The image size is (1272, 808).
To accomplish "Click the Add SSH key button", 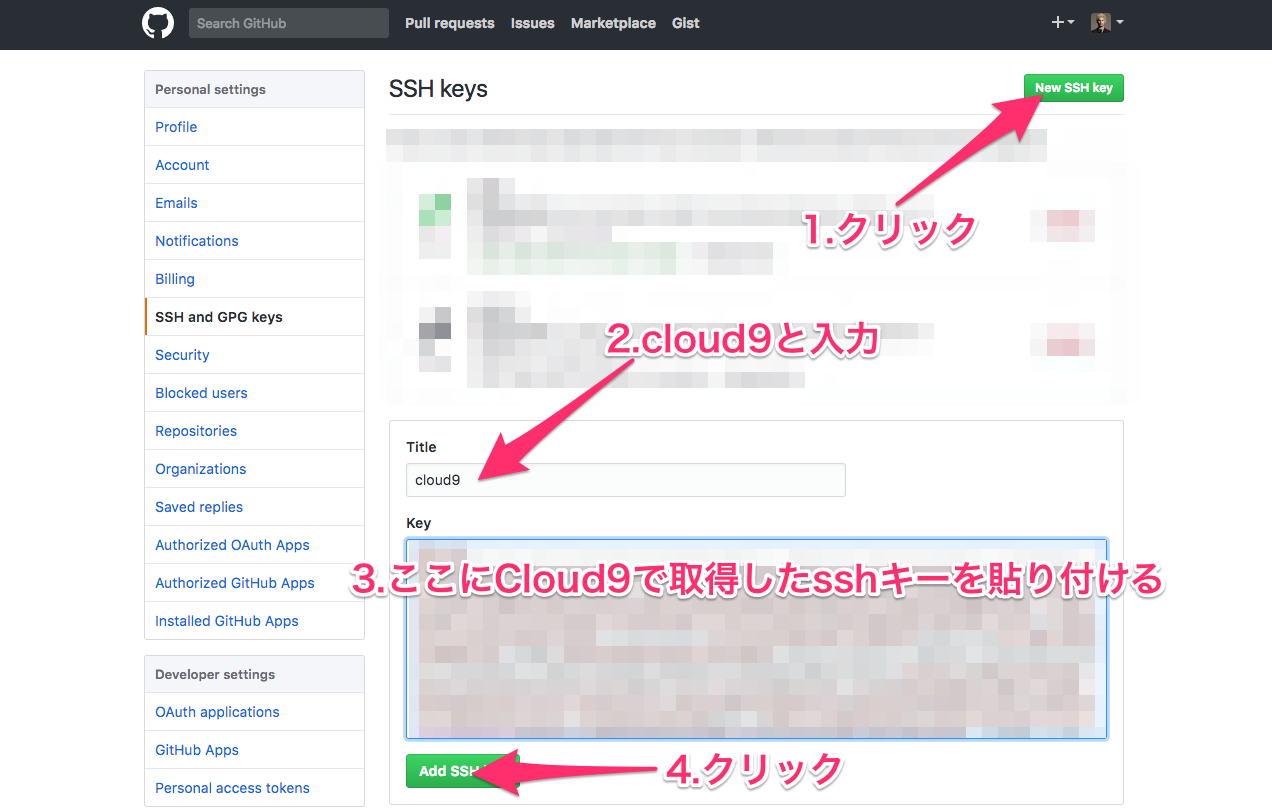I will 462,771.
